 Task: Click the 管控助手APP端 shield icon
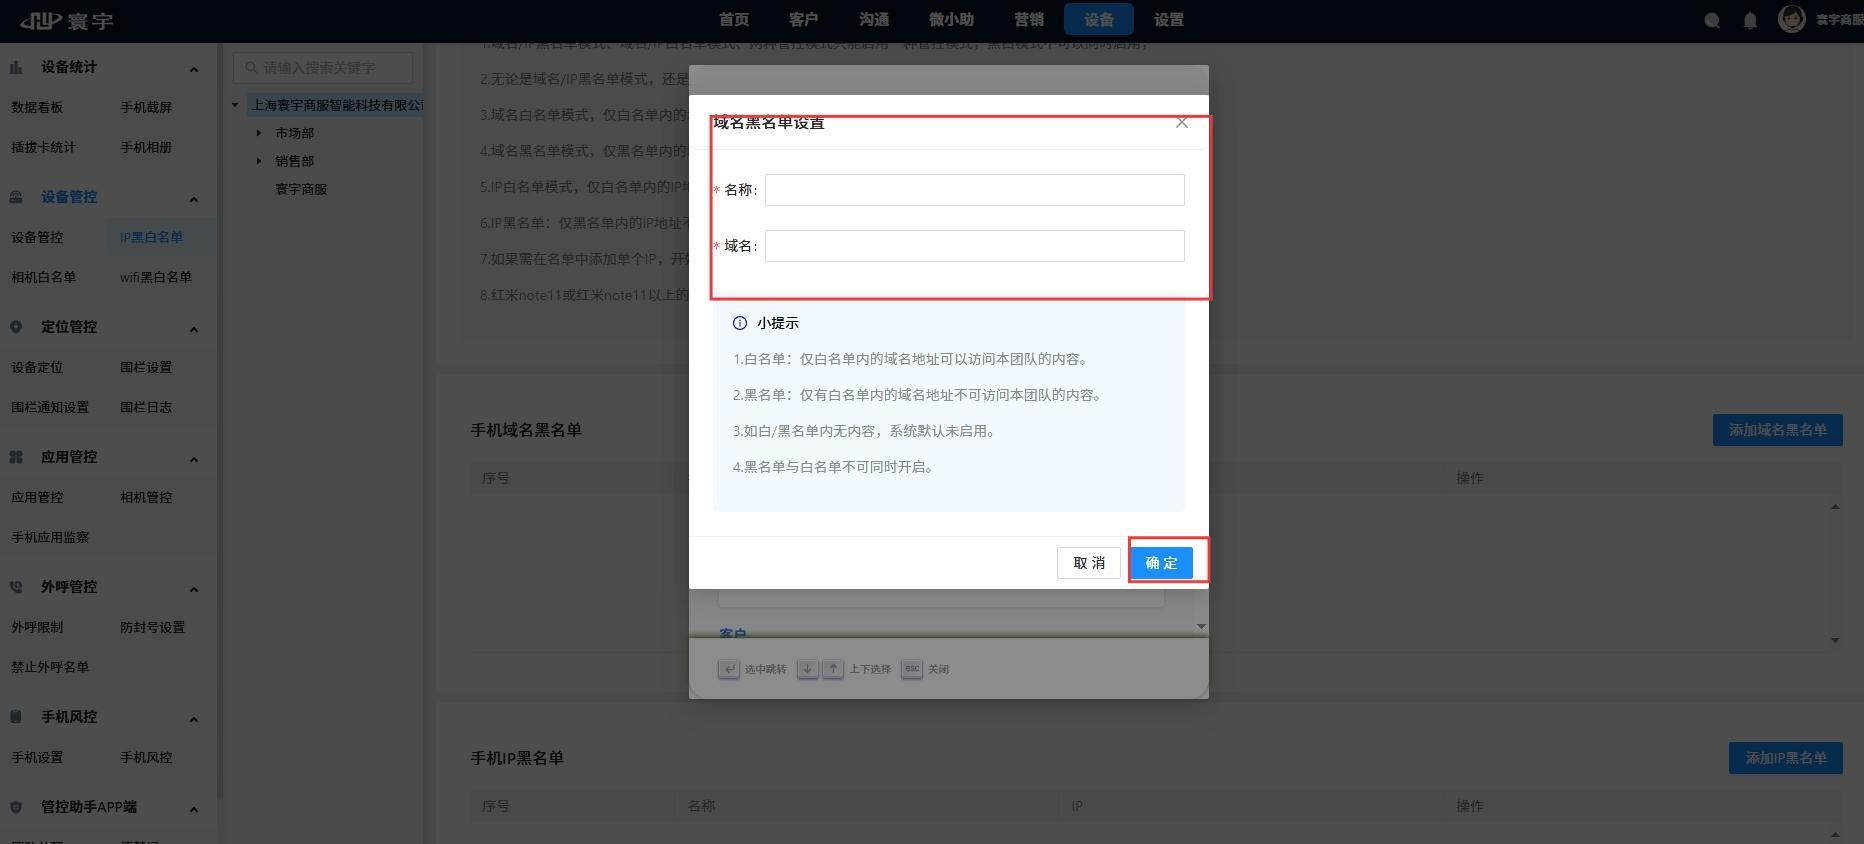click(16, 807)
